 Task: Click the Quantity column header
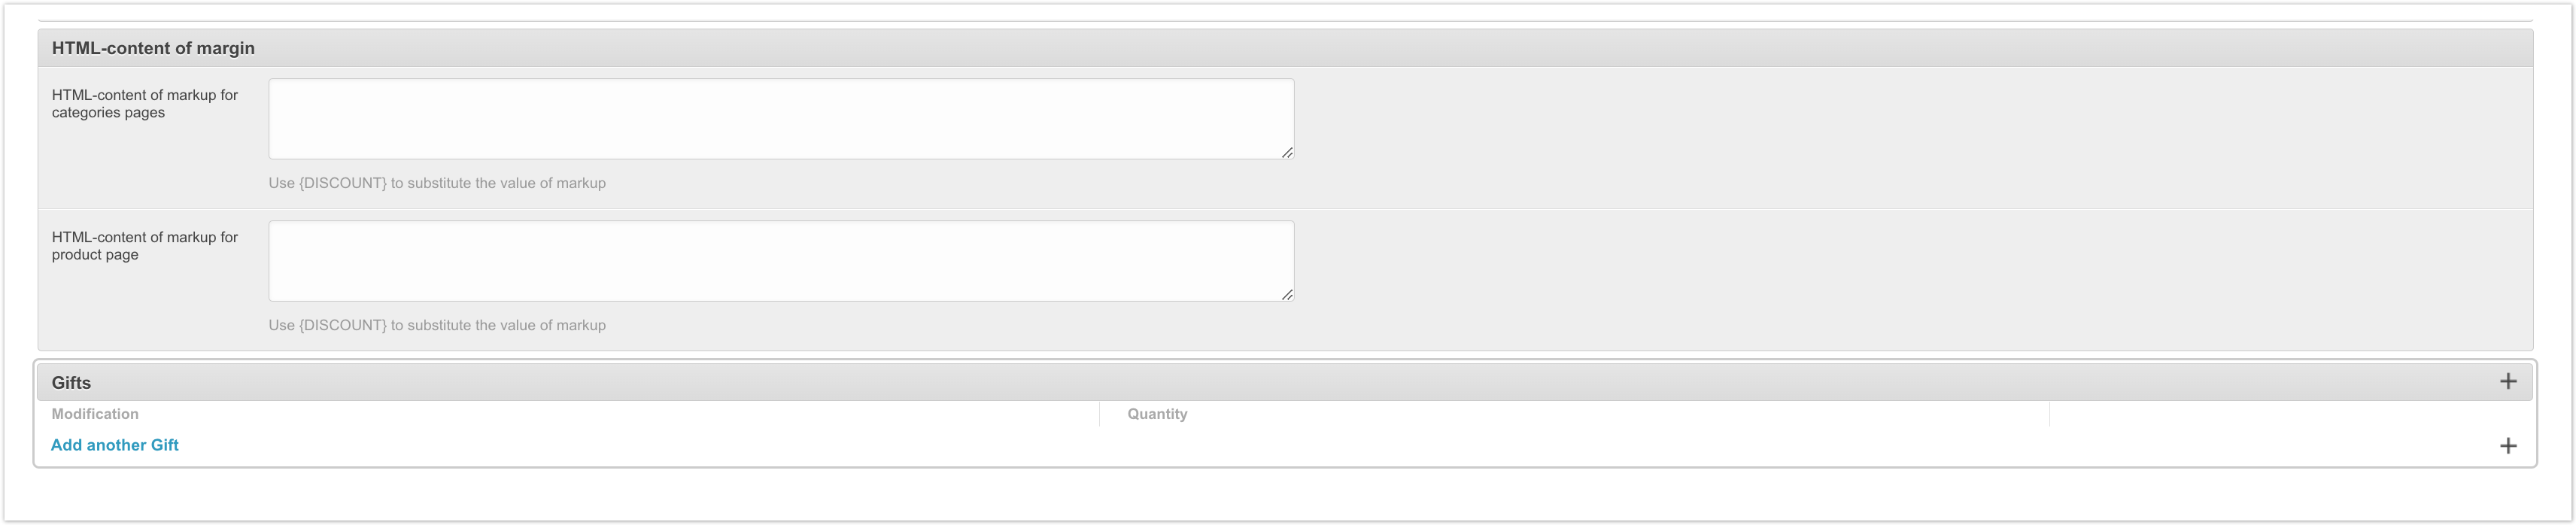point(1157,414)
